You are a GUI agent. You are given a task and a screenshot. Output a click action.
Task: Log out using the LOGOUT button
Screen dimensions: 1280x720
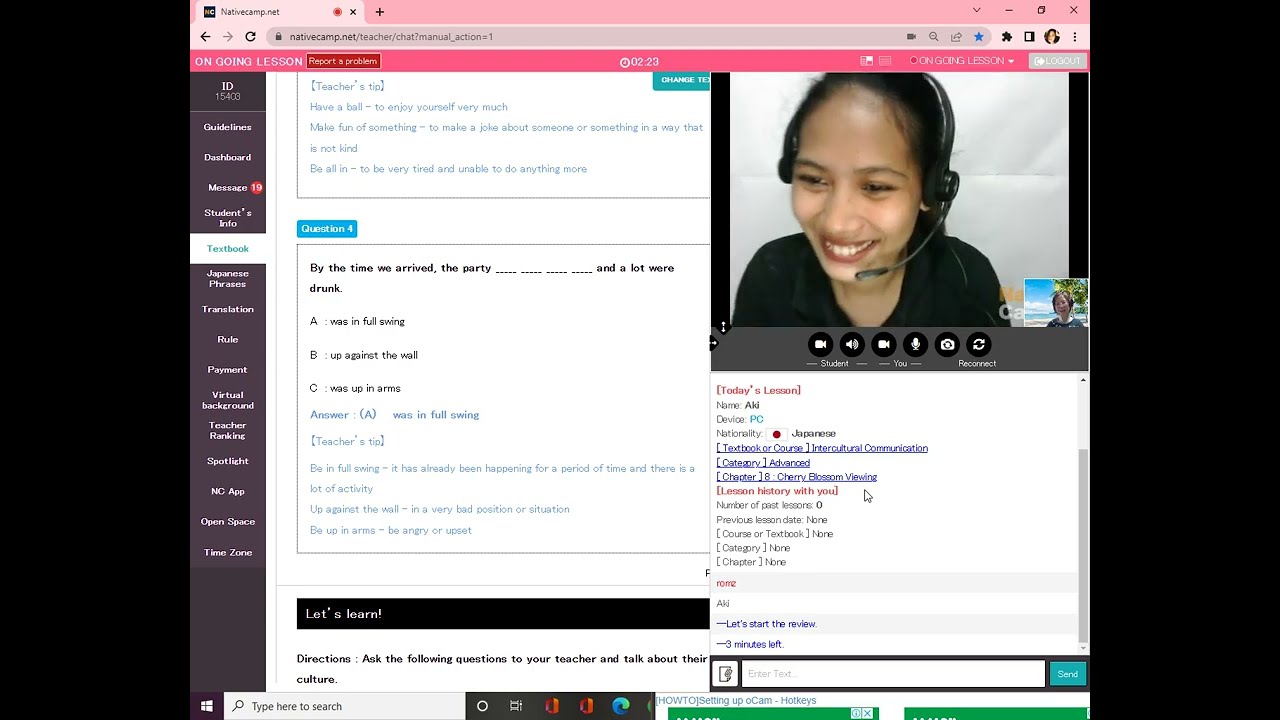point(1057,61)
